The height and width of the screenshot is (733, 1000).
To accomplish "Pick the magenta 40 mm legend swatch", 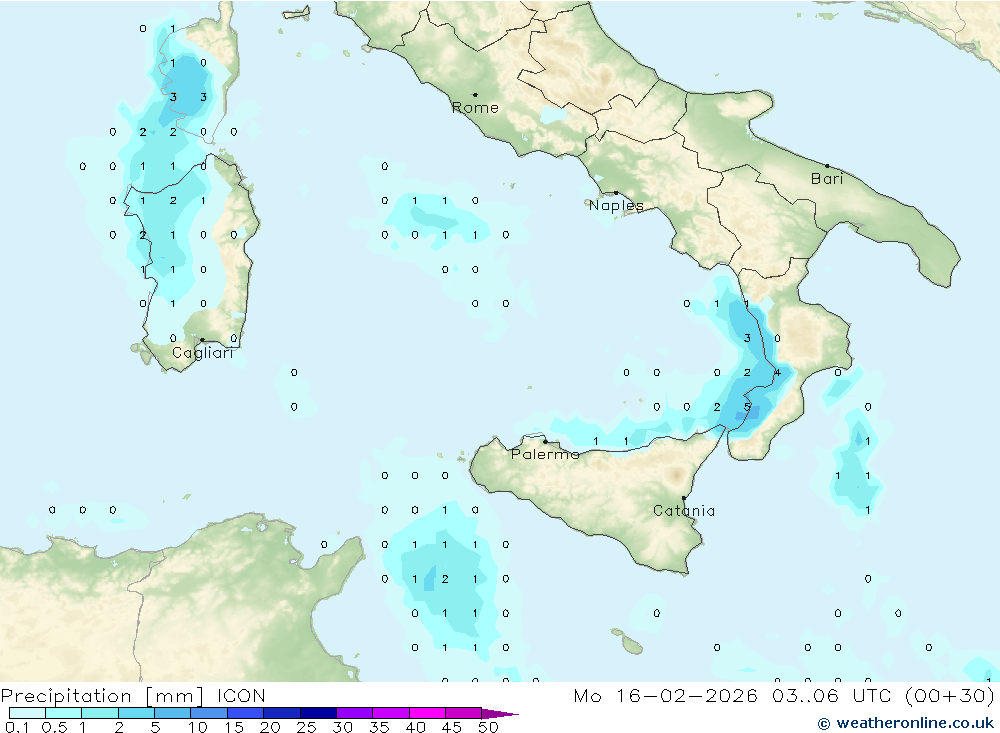I will 427,713.
